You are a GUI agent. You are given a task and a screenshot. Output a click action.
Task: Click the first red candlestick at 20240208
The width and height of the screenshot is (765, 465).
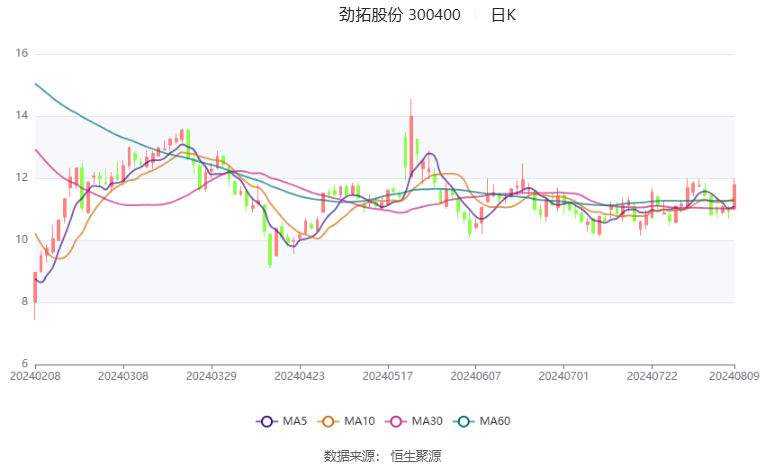pos(35,287)
